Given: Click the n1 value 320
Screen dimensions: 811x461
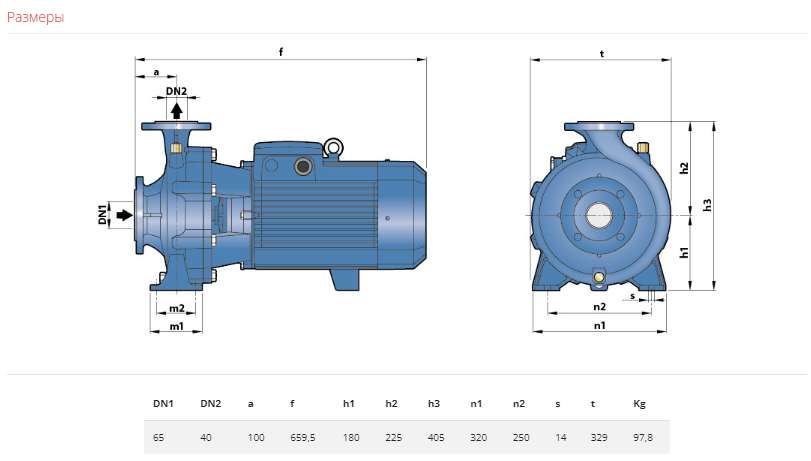Looking at the screenshot, I should 478,438.
